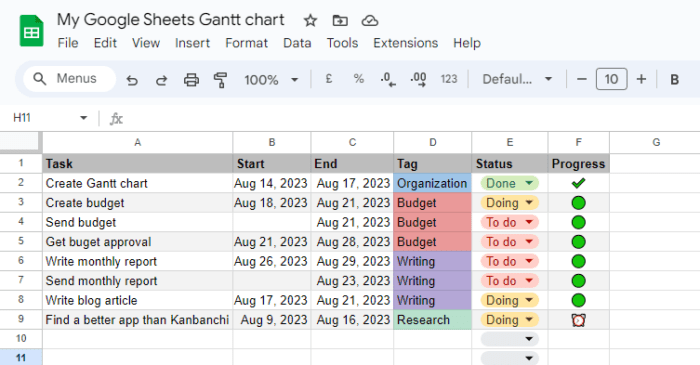Click the green circle for Send monthly report
The height and width of the screenshot is (365, 700).
578,281
